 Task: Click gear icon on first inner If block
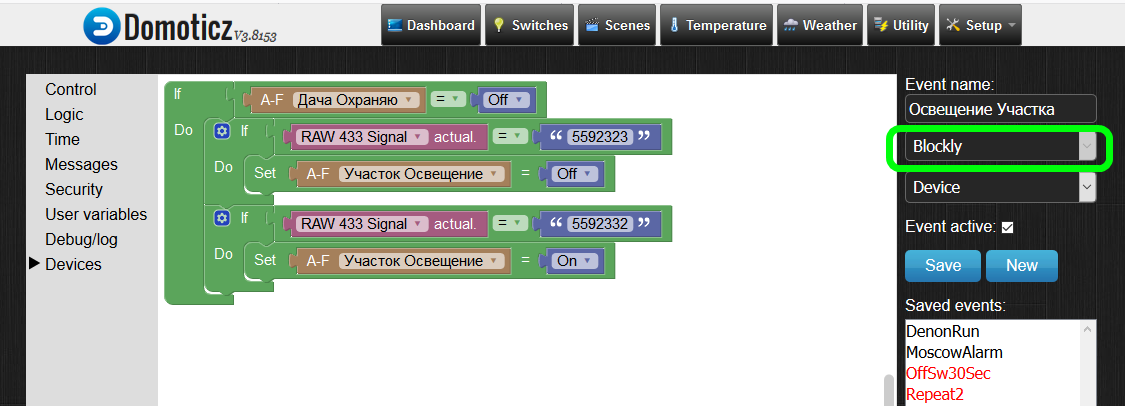(x=222, y=131)
